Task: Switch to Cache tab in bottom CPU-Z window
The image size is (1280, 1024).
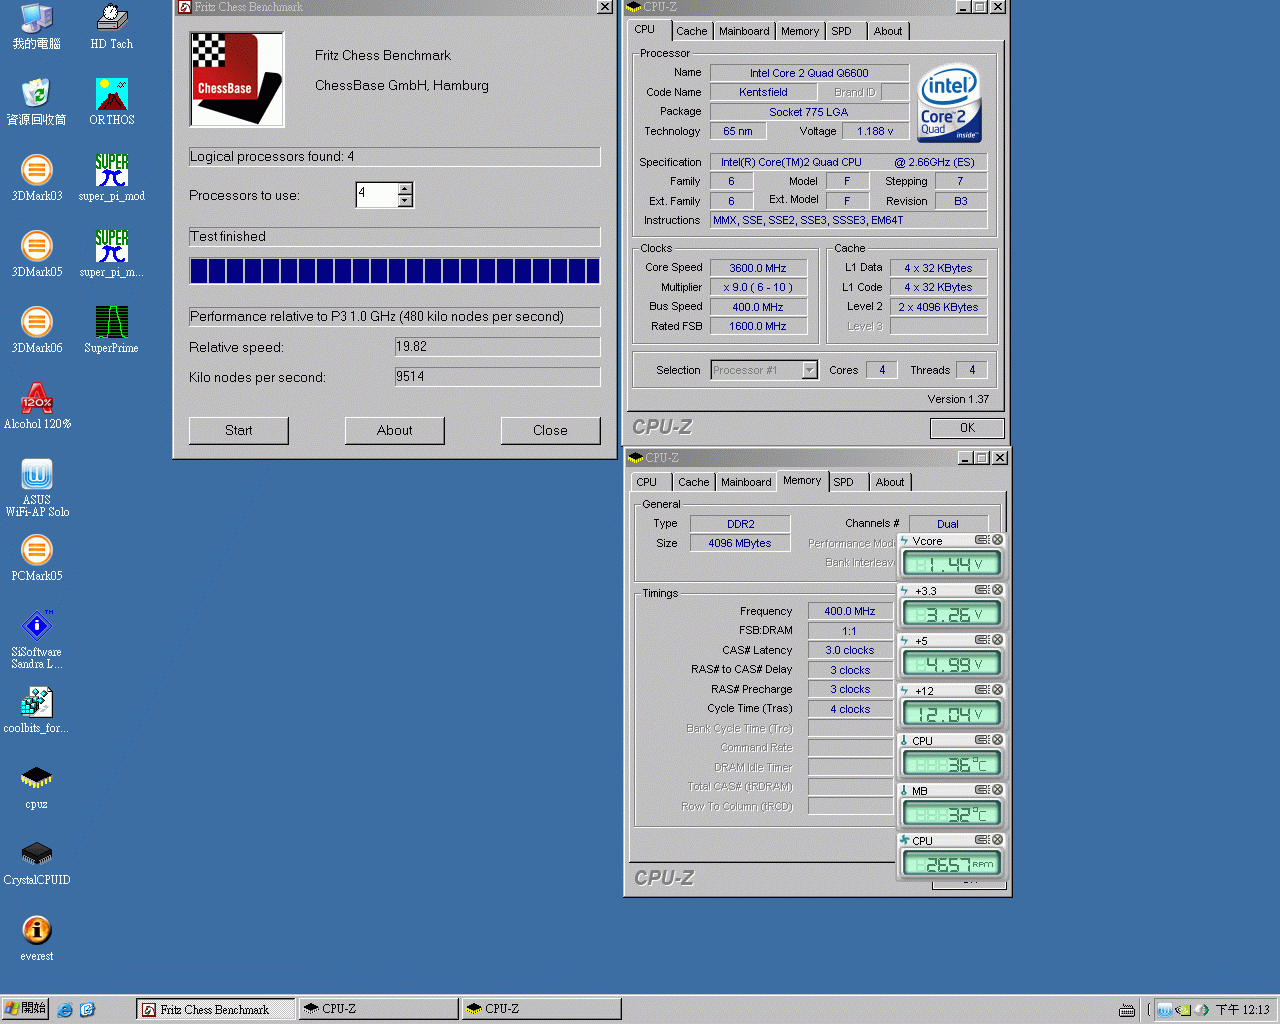Action: point(693,482)
